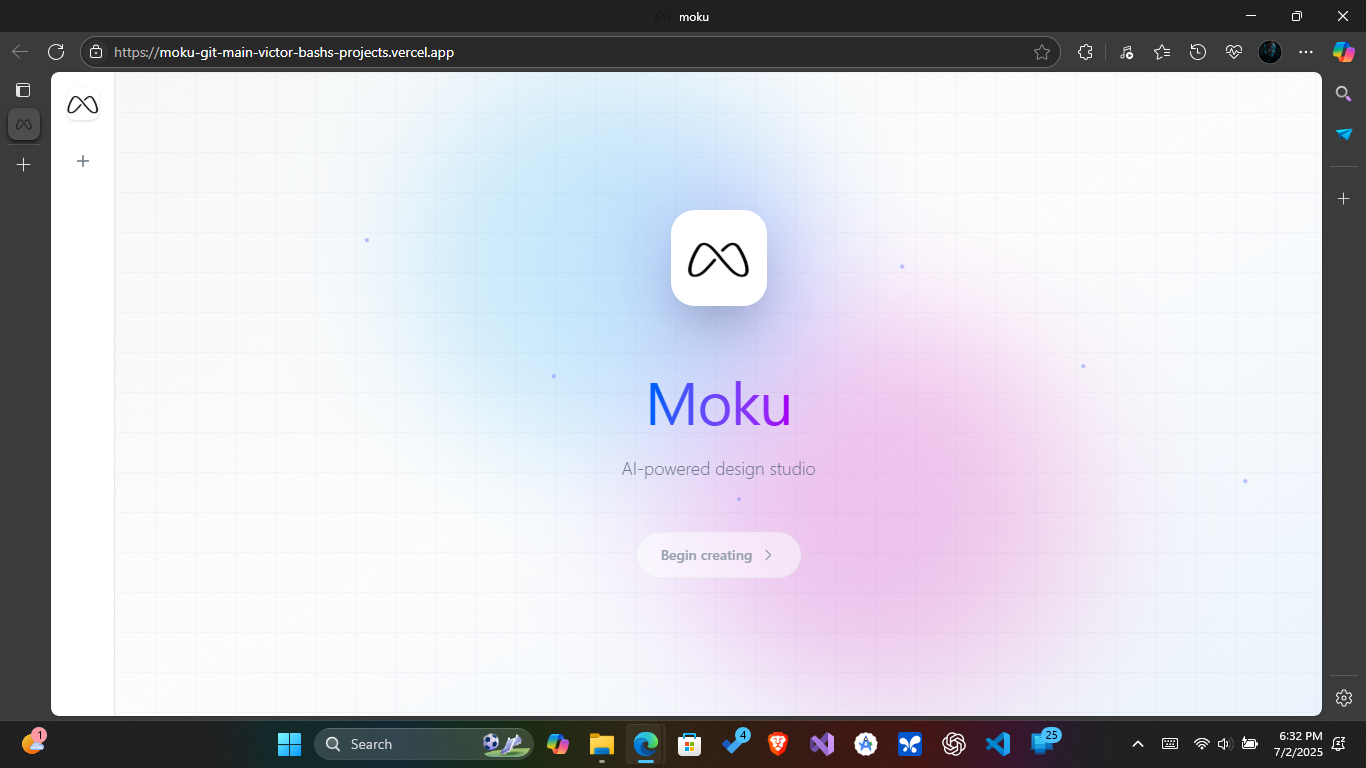Open the Windows Start menu

click(x=289, y=744)
